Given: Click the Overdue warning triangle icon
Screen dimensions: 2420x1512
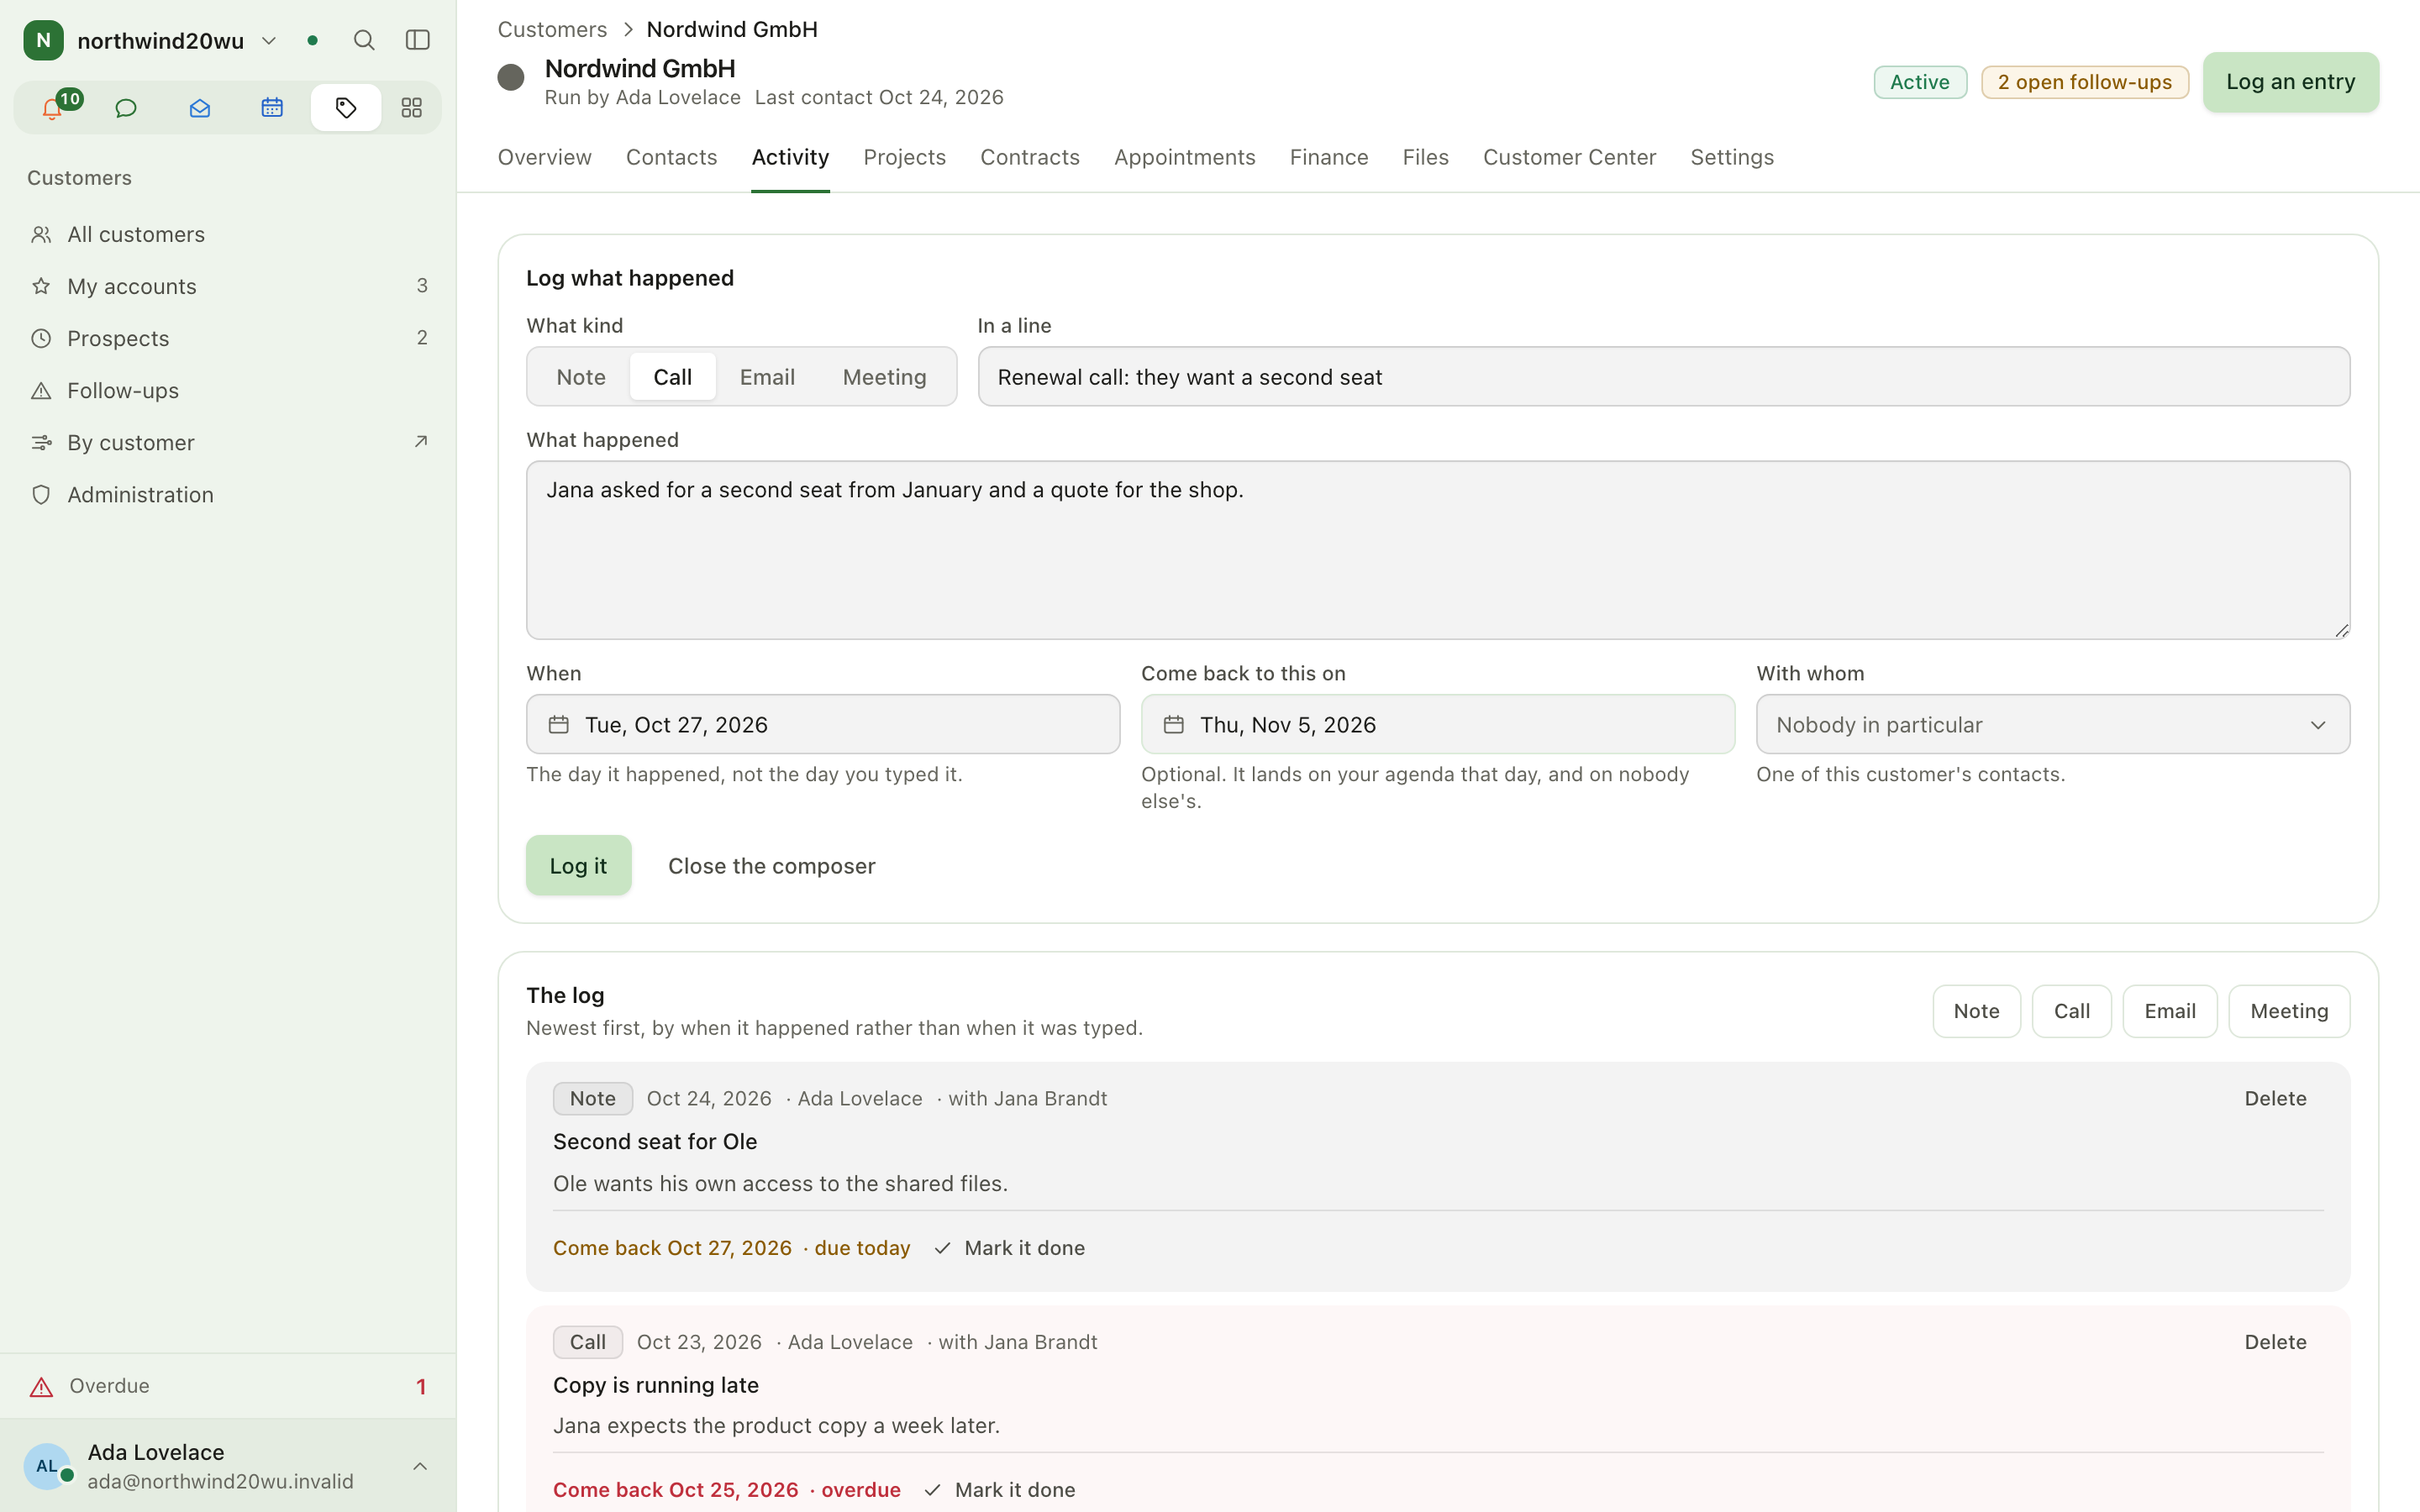Looking at the screenshot, I should point(41,1386).
